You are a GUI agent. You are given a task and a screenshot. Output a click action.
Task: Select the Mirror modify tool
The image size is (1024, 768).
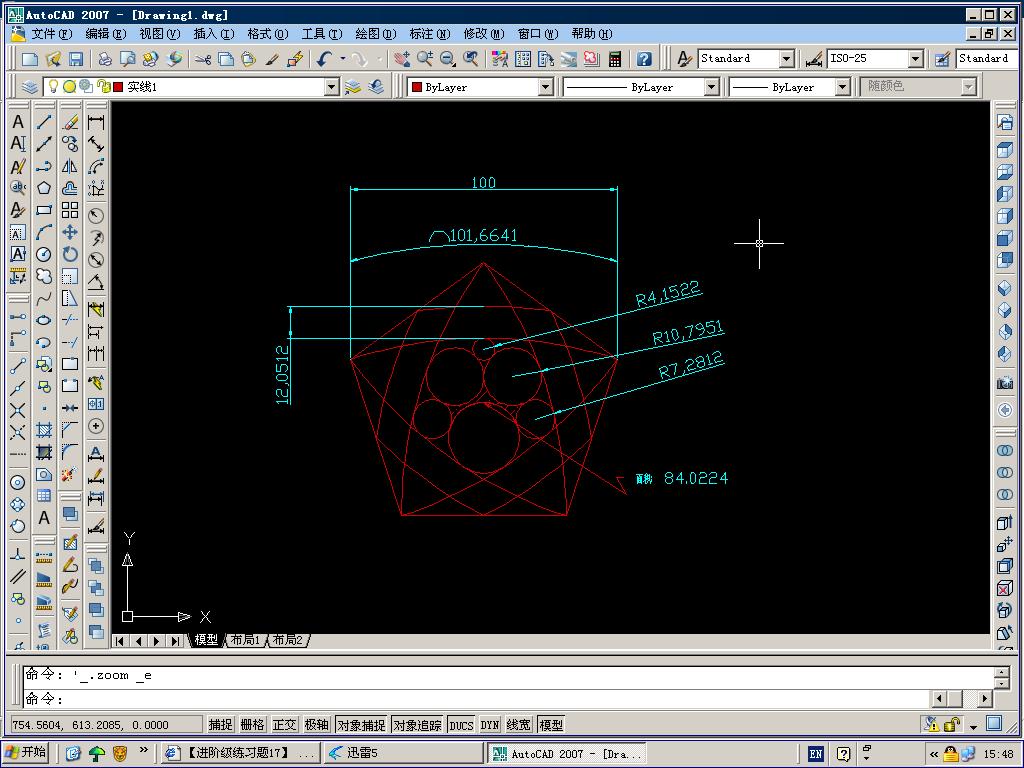click(70, 166)
